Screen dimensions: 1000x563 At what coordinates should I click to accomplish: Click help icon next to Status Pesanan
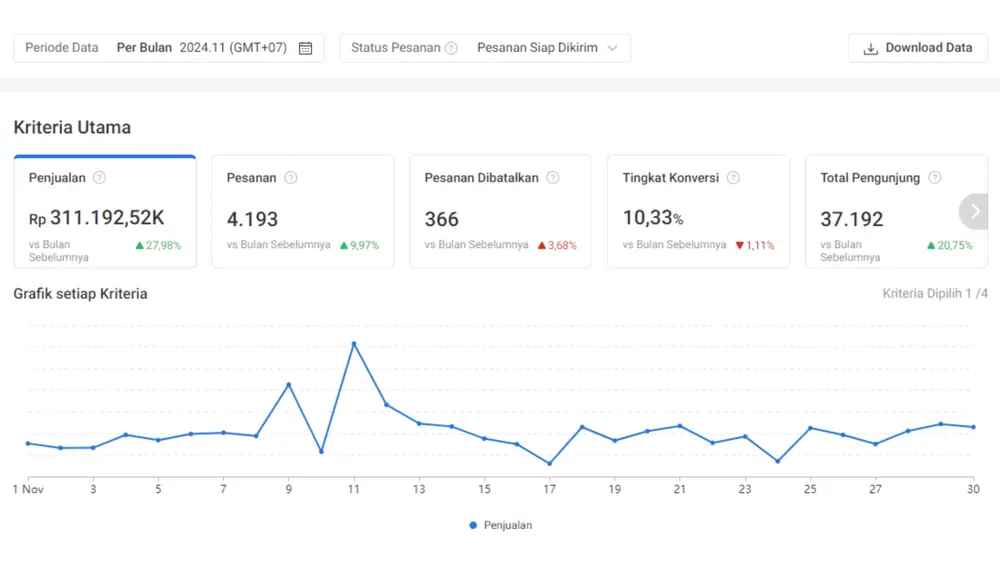point(451,48)
